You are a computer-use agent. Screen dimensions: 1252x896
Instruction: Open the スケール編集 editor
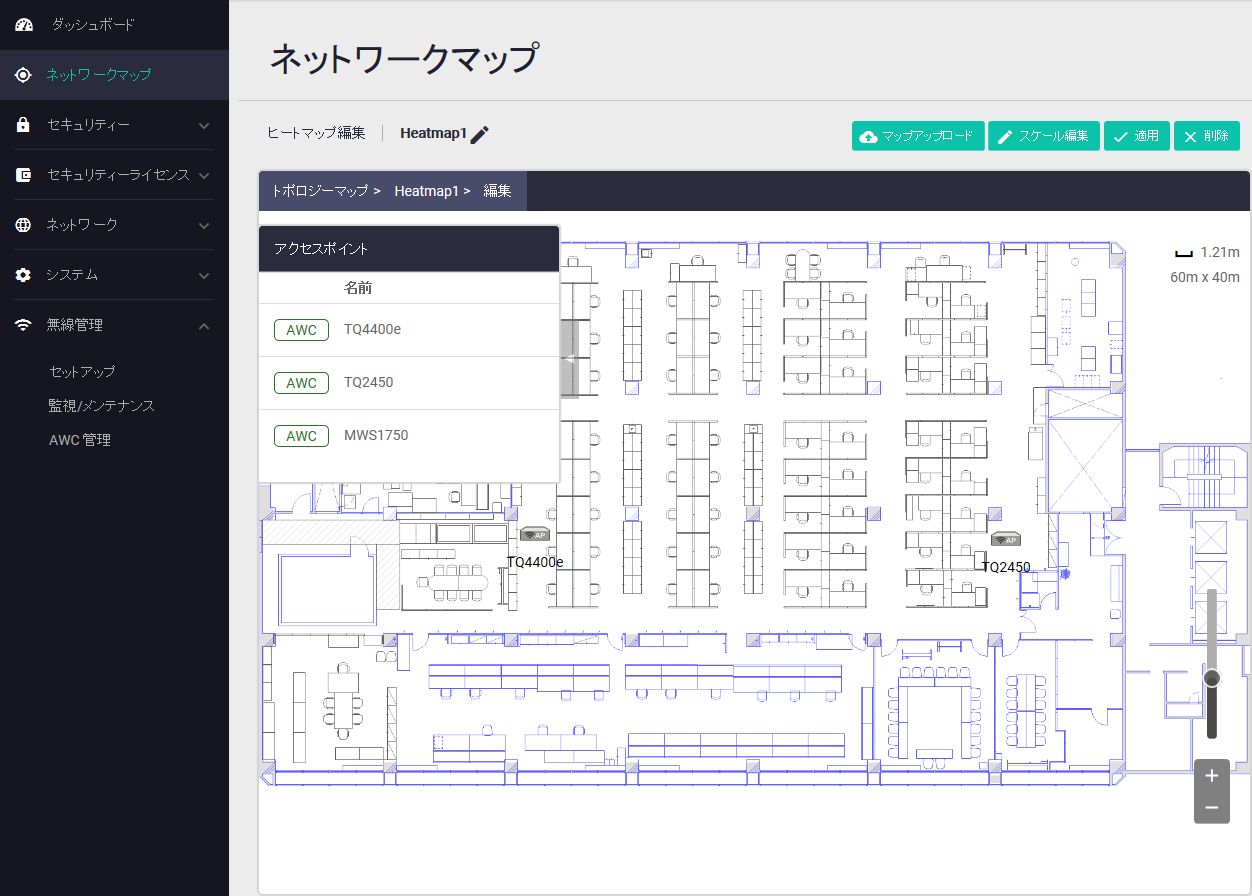coord(1044,136)
